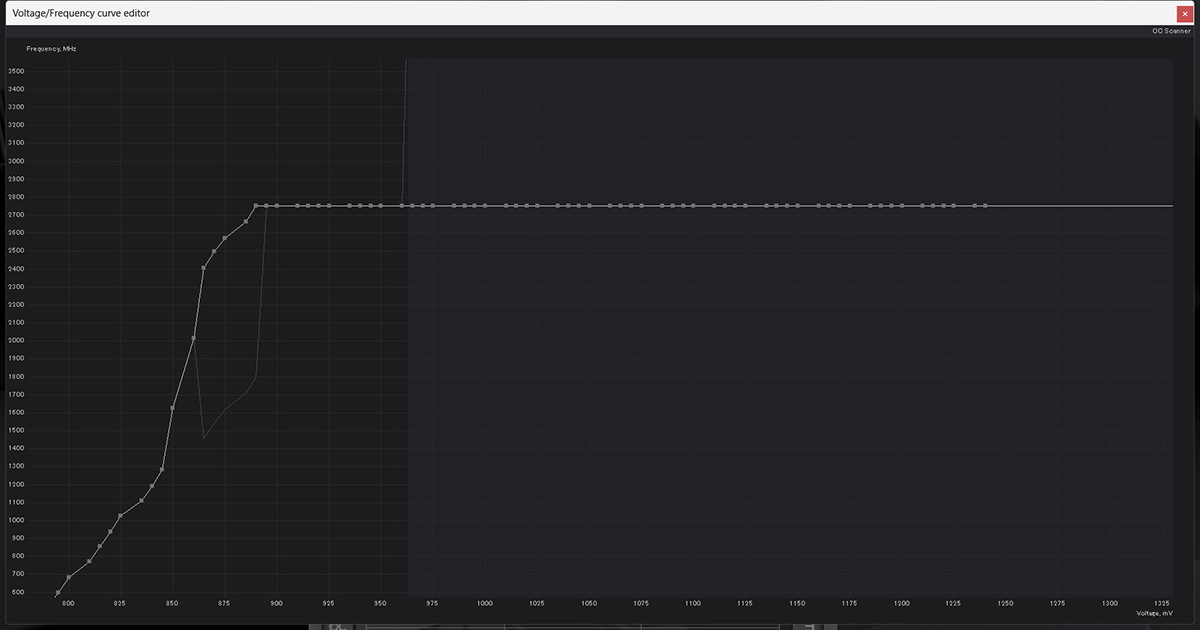Image resolution: width=1200 pixels, height=630 pixels.
Task: Click the curve point at 835 mV near 1100 MHz
Action: click(141, 500)
